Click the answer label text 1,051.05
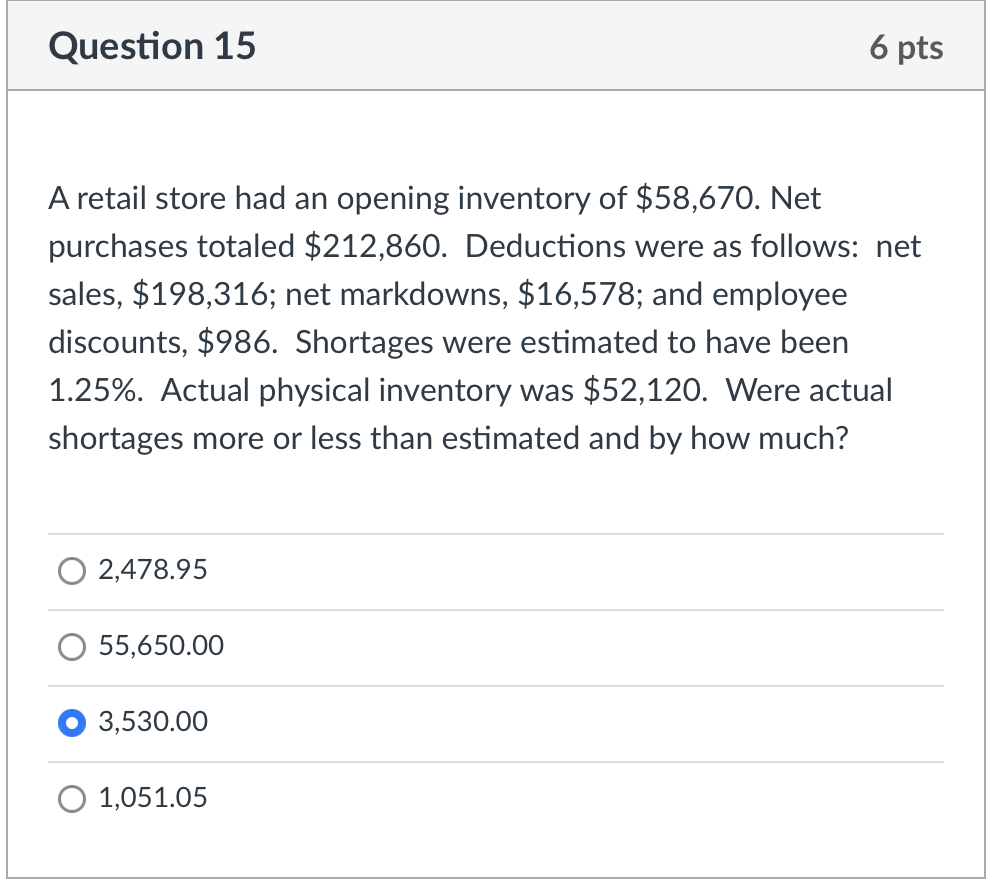This screenshot has width=1006, height=895. 152,798
